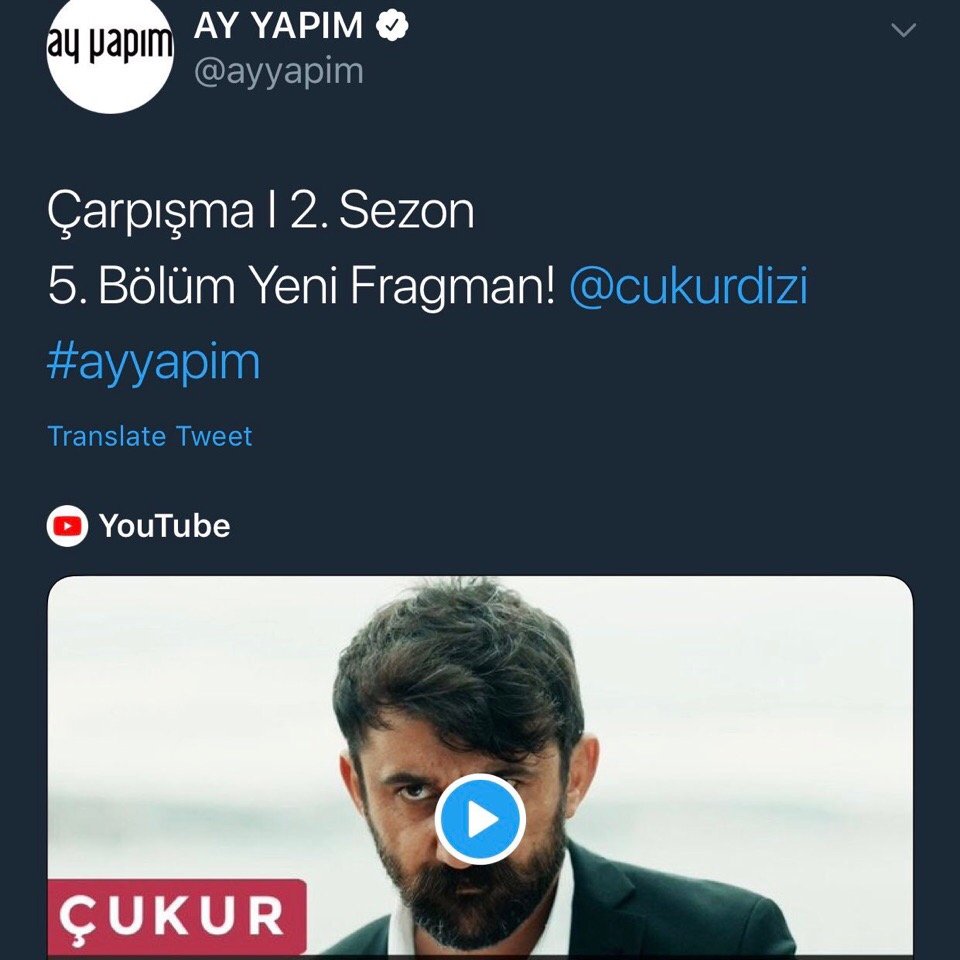This screenshot has width=960, height=960.
Task: Play the video with the blue play button
Action: click(480, 819)
